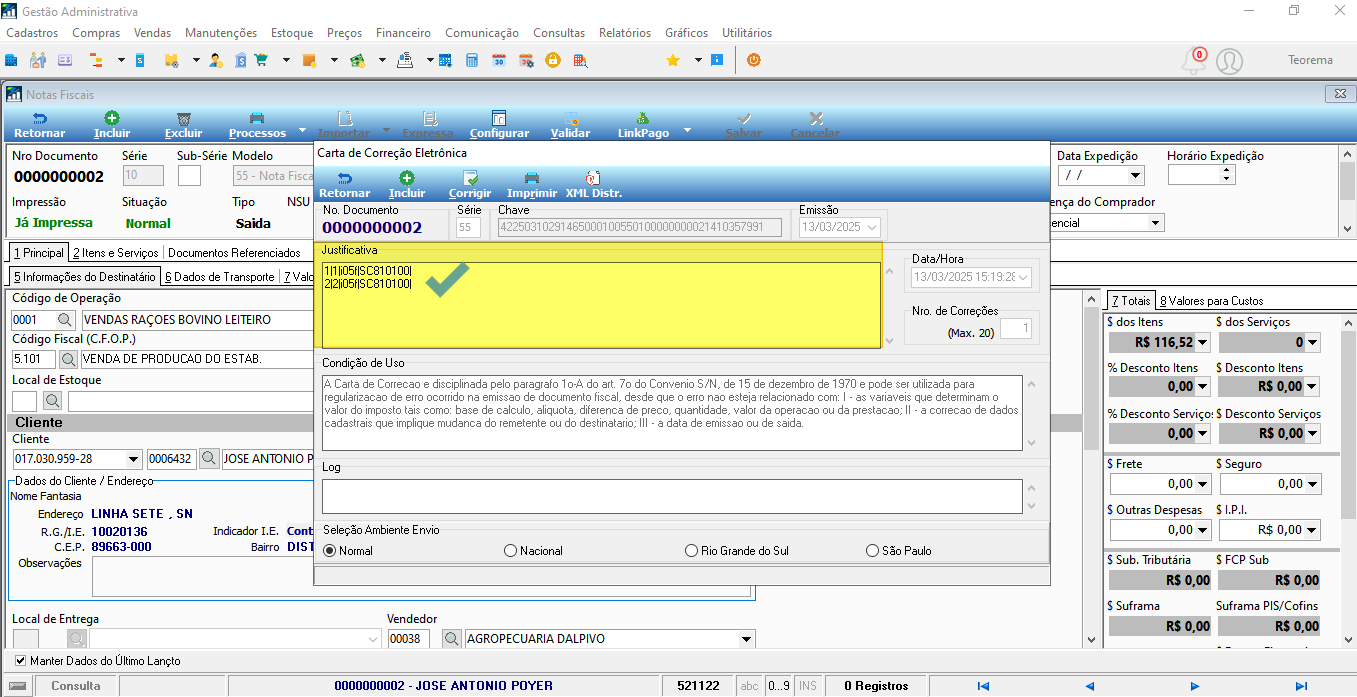Open the Cadastros menu
This screenshot has height=697, width=1357.
[x=32, y=33]
